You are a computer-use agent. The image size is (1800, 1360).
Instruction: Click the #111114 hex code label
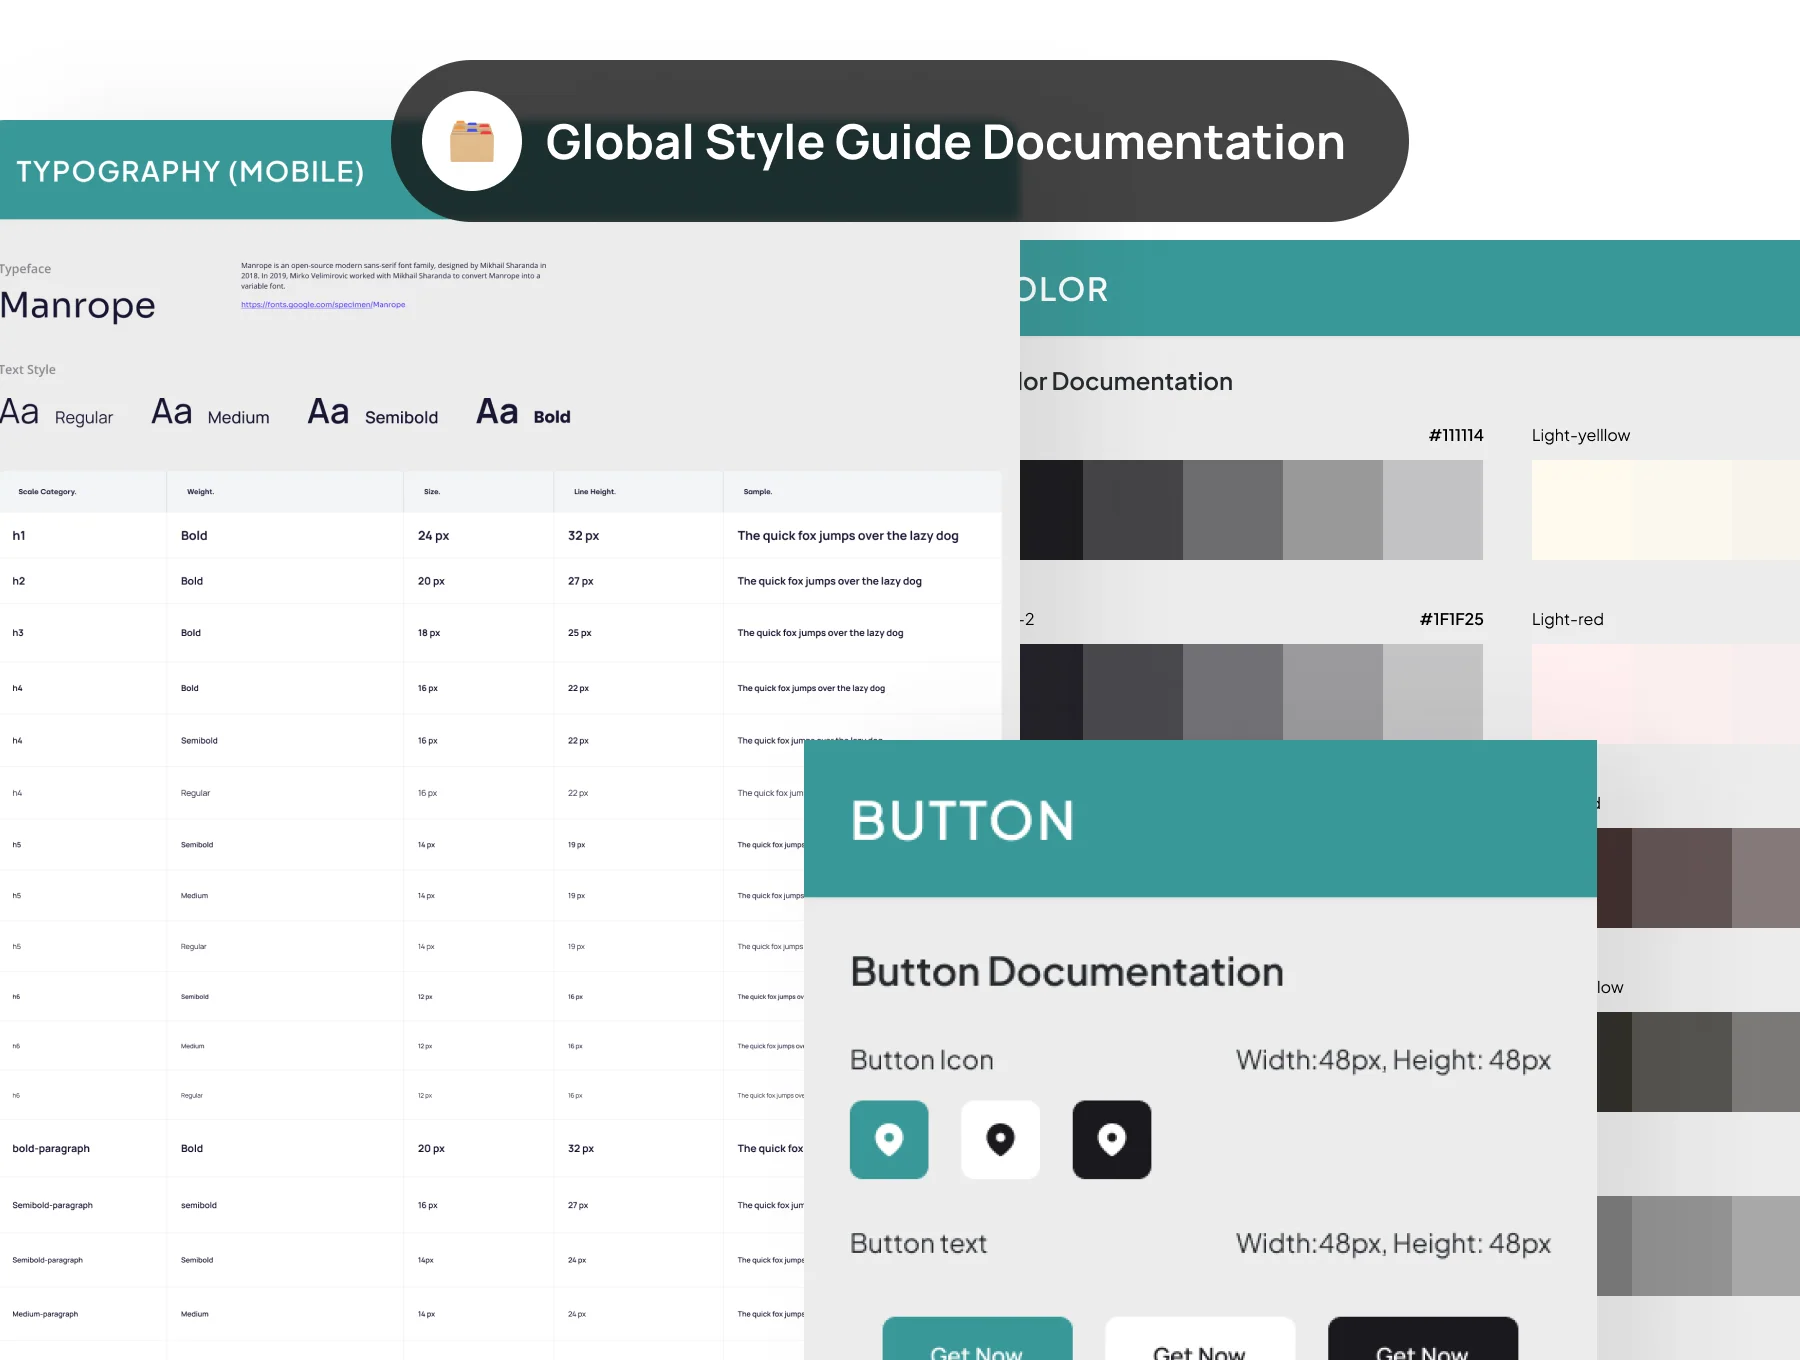[1456, 435]
